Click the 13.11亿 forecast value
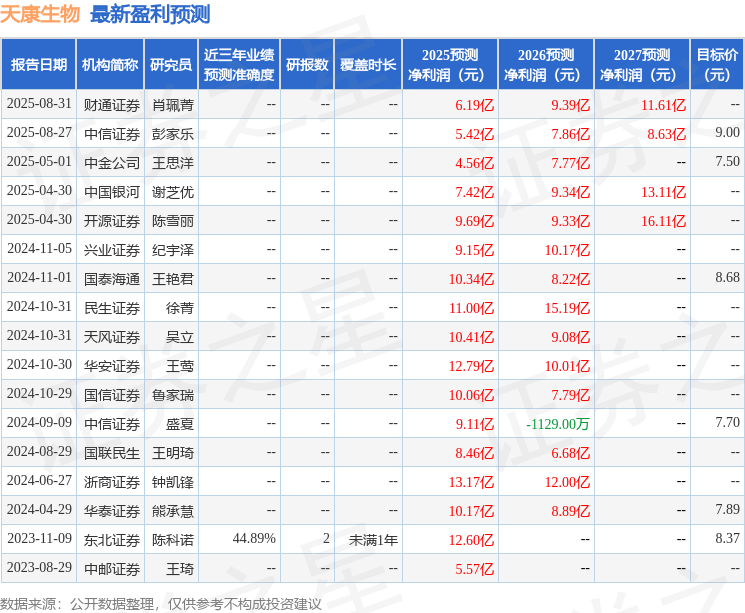Image resolution: width=745 pixels, height=613 pixels. pos(663,192)
